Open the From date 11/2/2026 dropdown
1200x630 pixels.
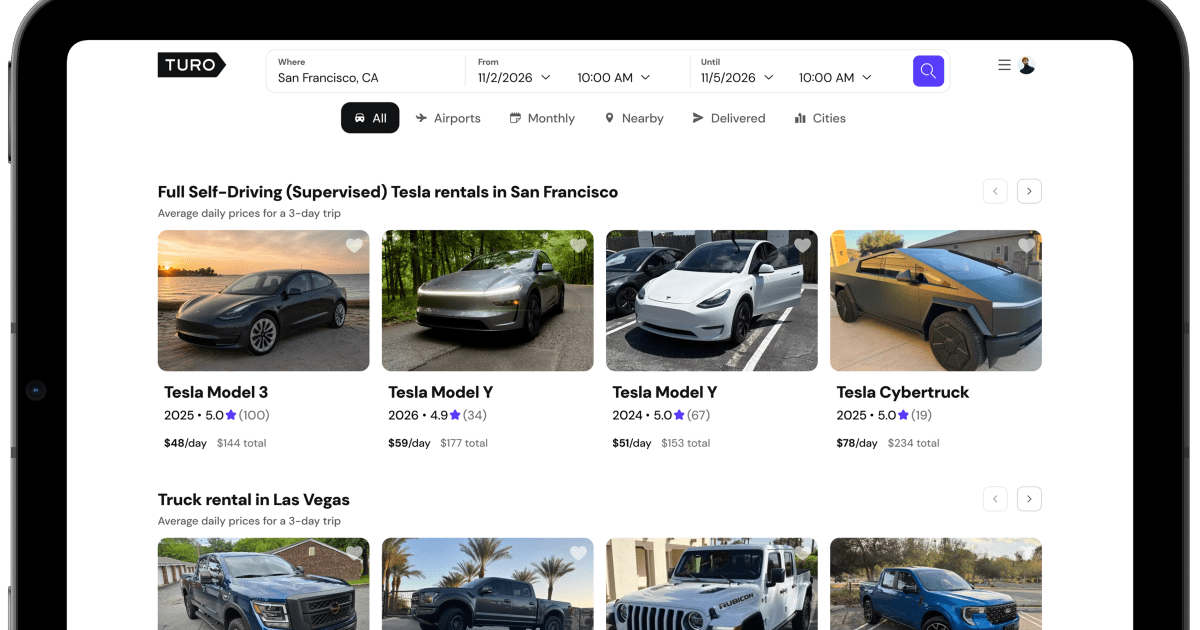(514, 77)
